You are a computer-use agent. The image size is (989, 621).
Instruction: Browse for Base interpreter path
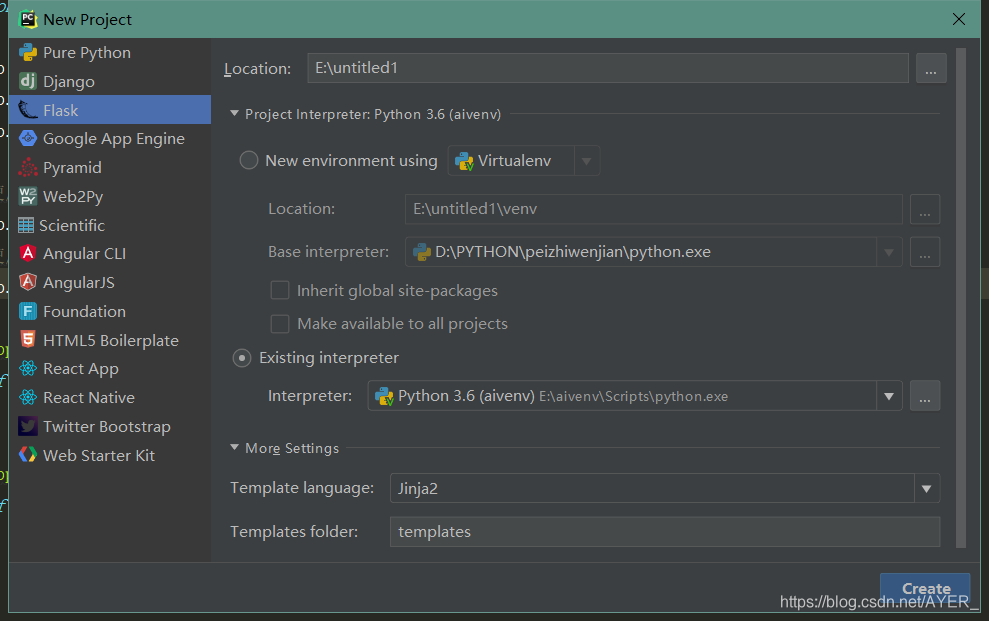point(925,252)
